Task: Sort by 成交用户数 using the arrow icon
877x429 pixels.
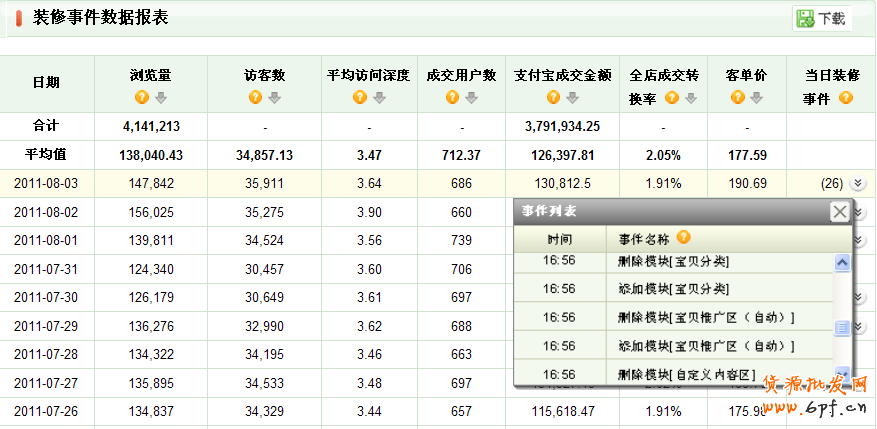Action: click(471, 97)
